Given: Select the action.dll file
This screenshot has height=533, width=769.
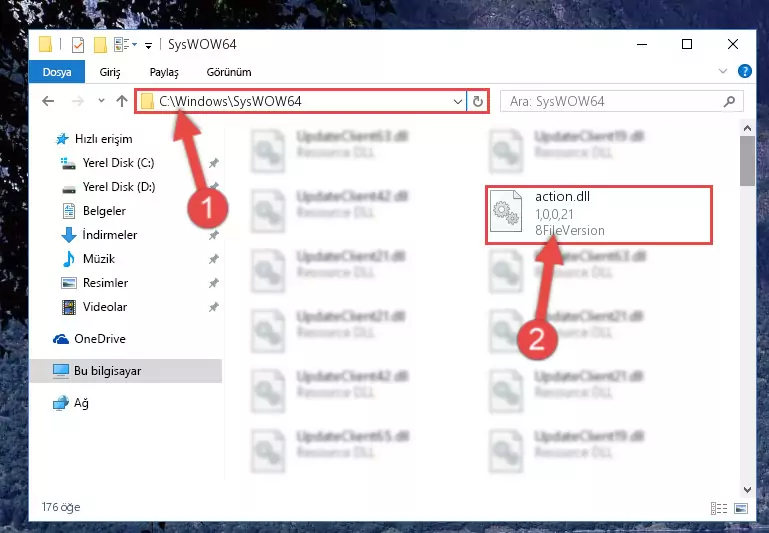Looking at the screenshot, I should tap(599, 215).
